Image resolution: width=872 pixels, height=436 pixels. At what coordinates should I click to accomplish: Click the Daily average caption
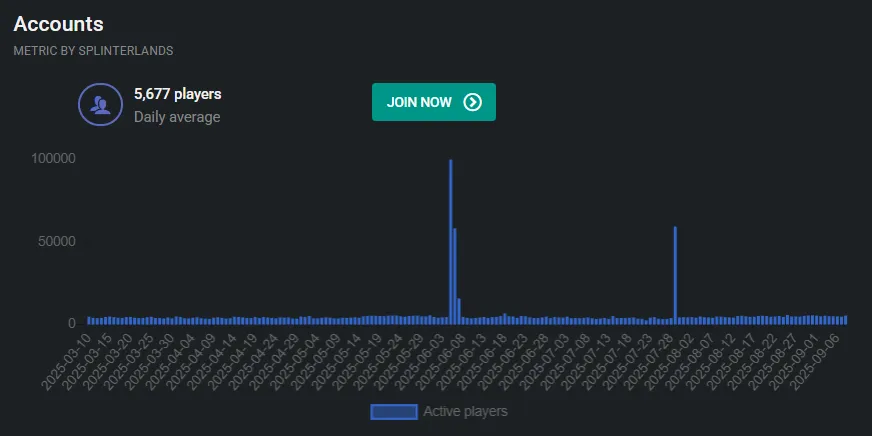177,117
